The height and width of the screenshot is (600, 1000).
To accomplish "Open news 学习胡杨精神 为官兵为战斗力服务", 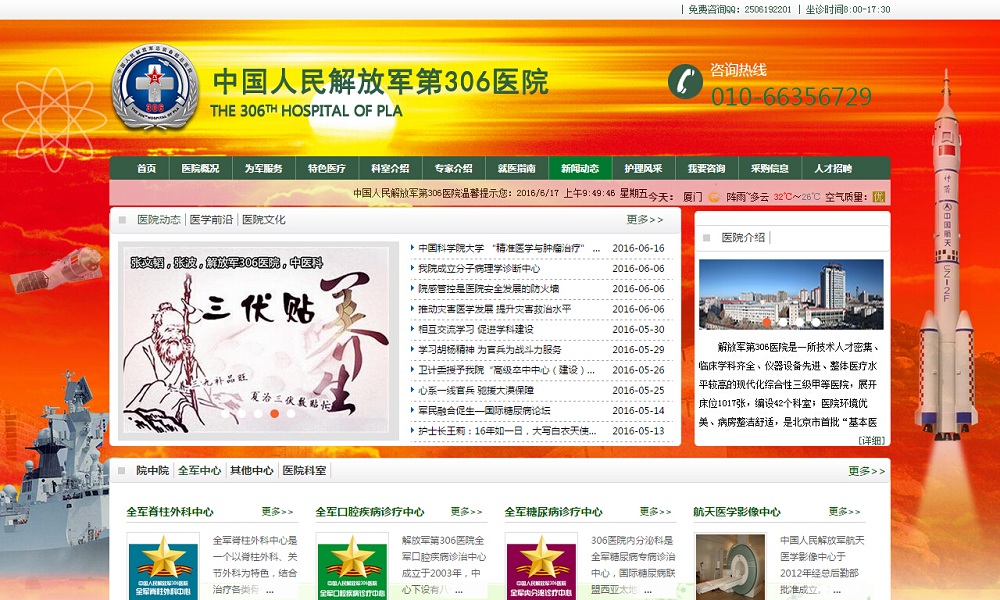I will [x=490, y=349].
